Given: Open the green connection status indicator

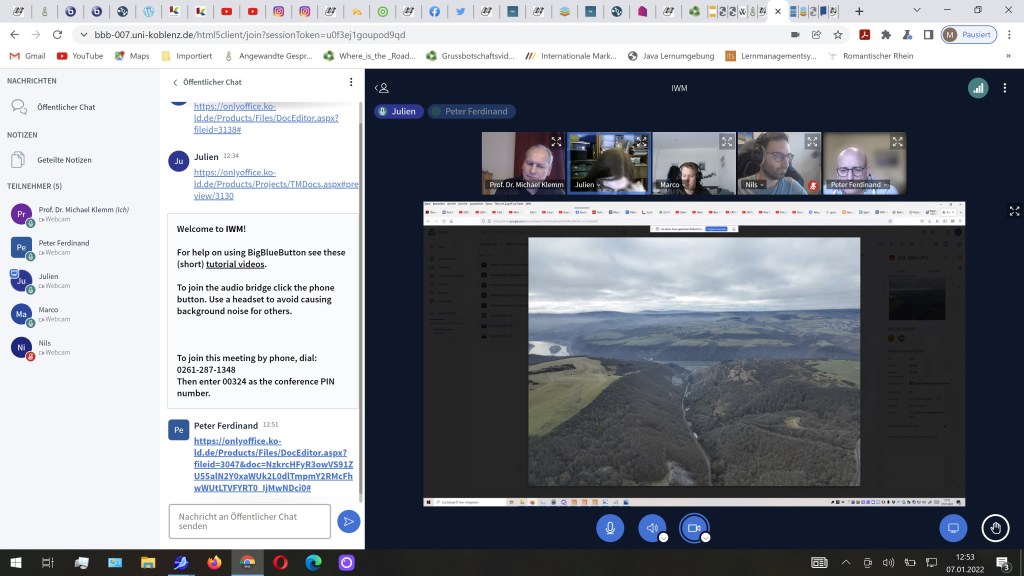Looking at the screenshot, I should pos(977,88).
